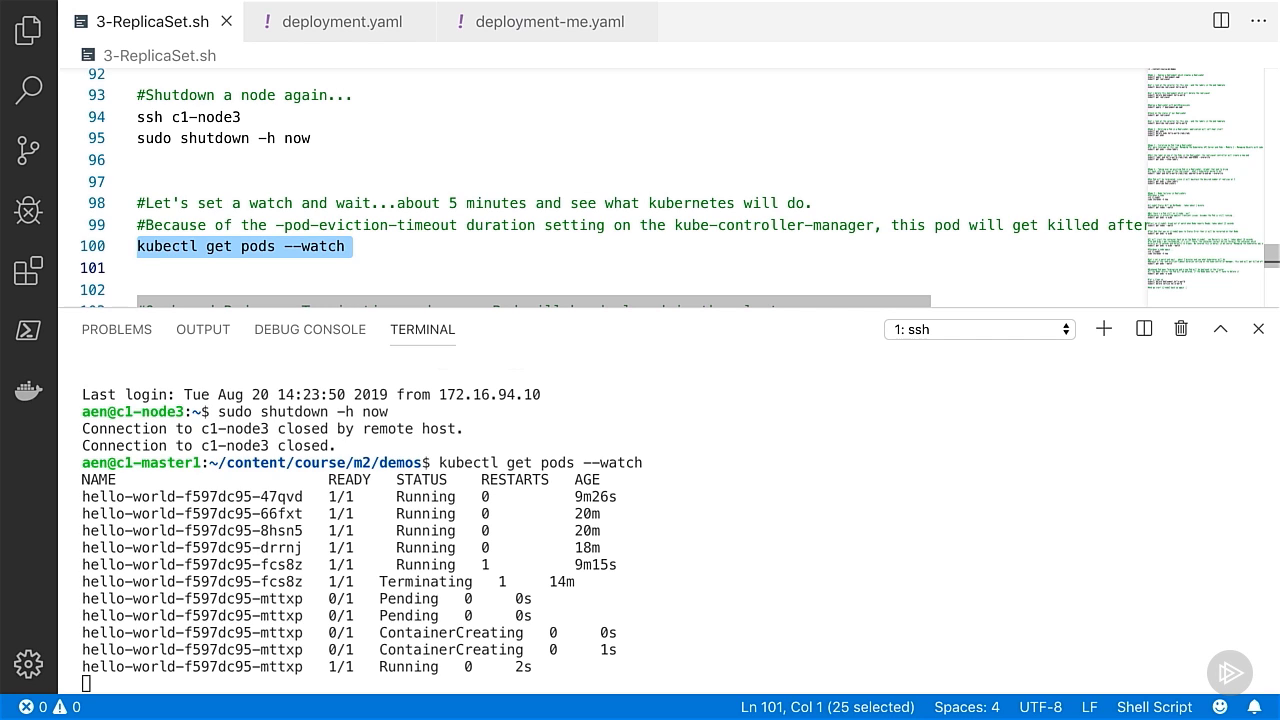Close the 3-ReplicaSet.sh tab
1280x720 pixels.
click(x=226, y=21)
